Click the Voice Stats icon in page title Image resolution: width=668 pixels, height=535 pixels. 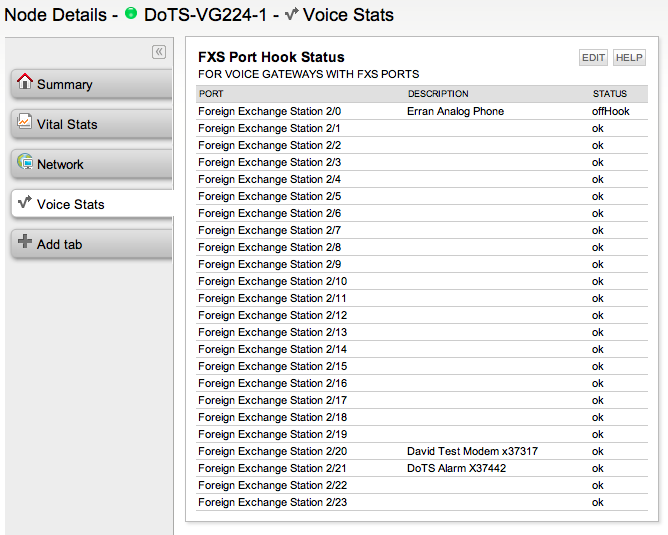(x=292, y=15)
